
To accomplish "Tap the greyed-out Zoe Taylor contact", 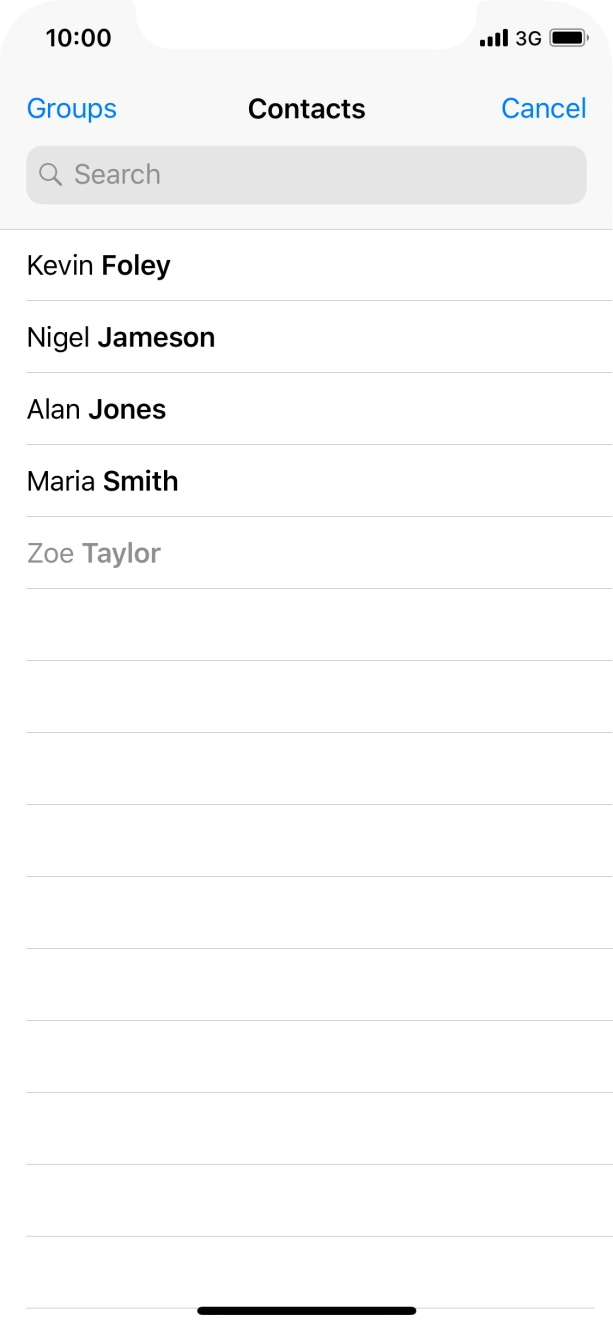I will [x=94, y=554].
